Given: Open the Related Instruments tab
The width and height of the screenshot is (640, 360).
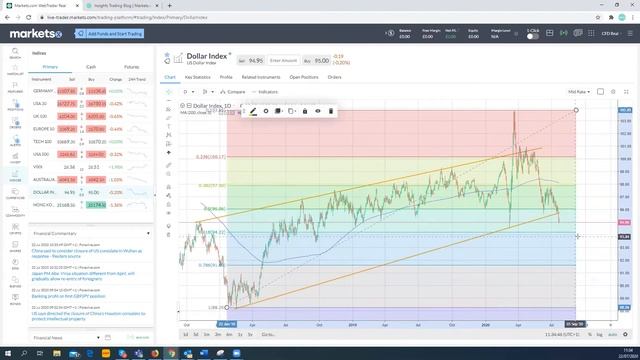Looking at the screenshot, I should (261, 77).
